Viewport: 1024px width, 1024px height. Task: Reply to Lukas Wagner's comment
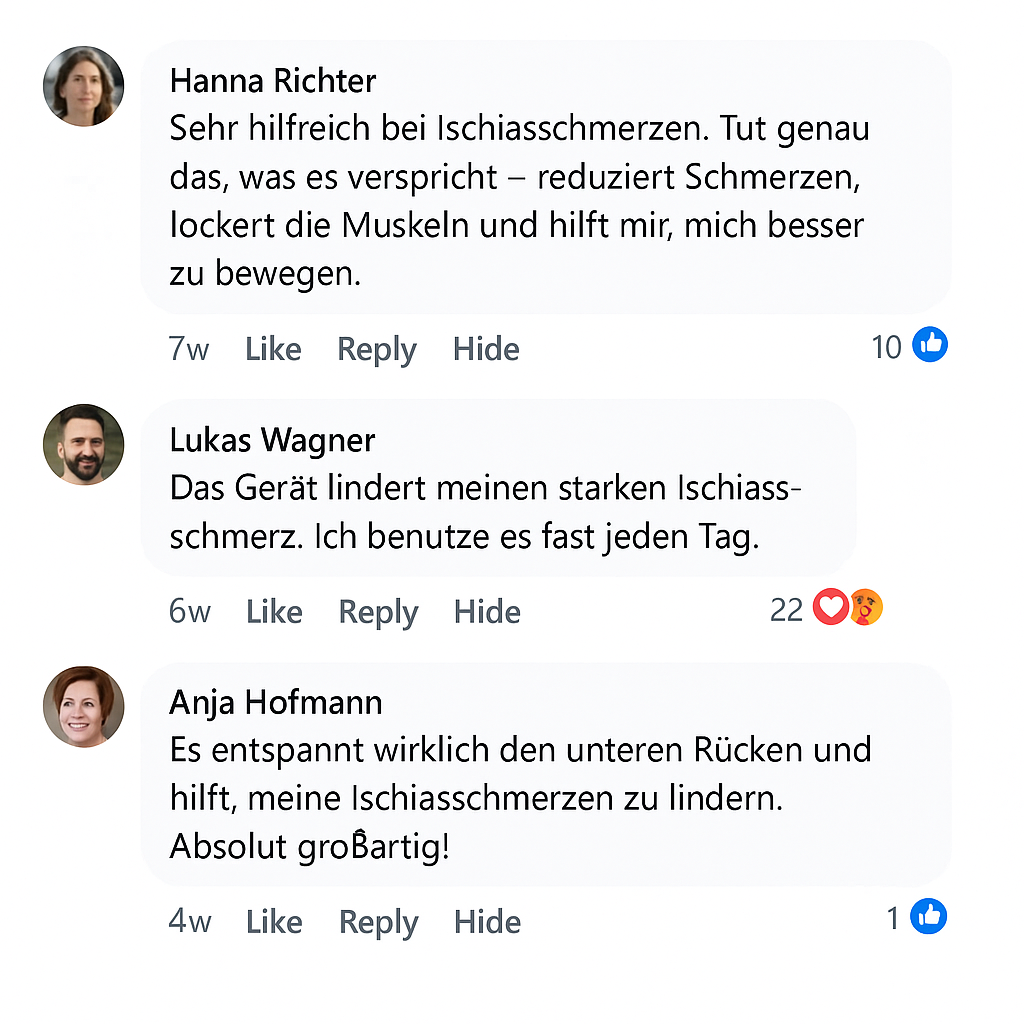[378, 612]
